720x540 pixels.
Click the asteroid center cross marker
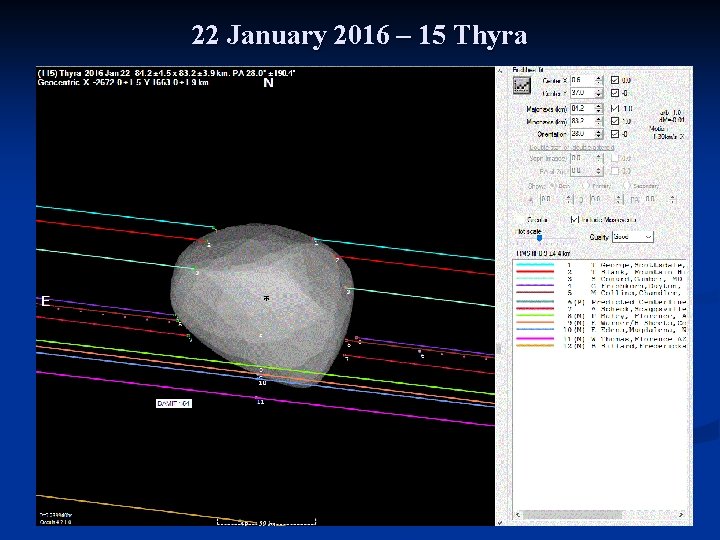[x=266, y=298]
